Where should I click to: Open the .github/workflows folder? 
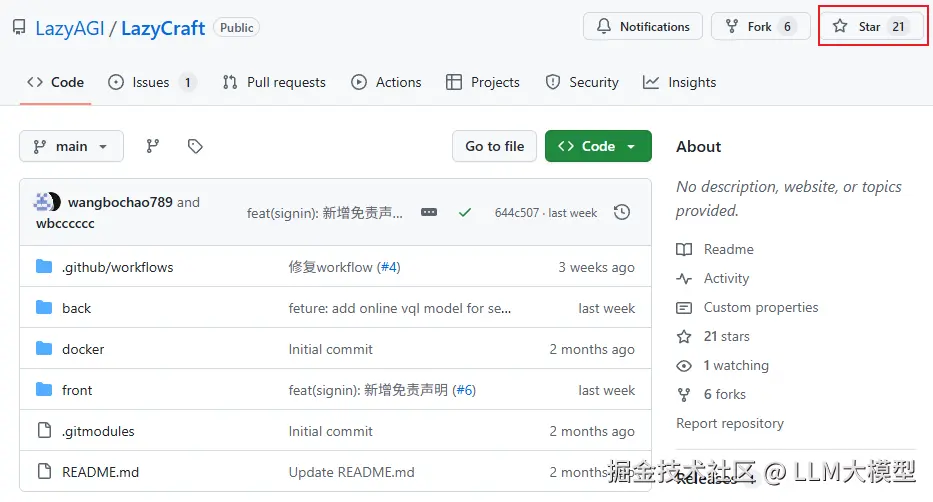pos(117,267)
